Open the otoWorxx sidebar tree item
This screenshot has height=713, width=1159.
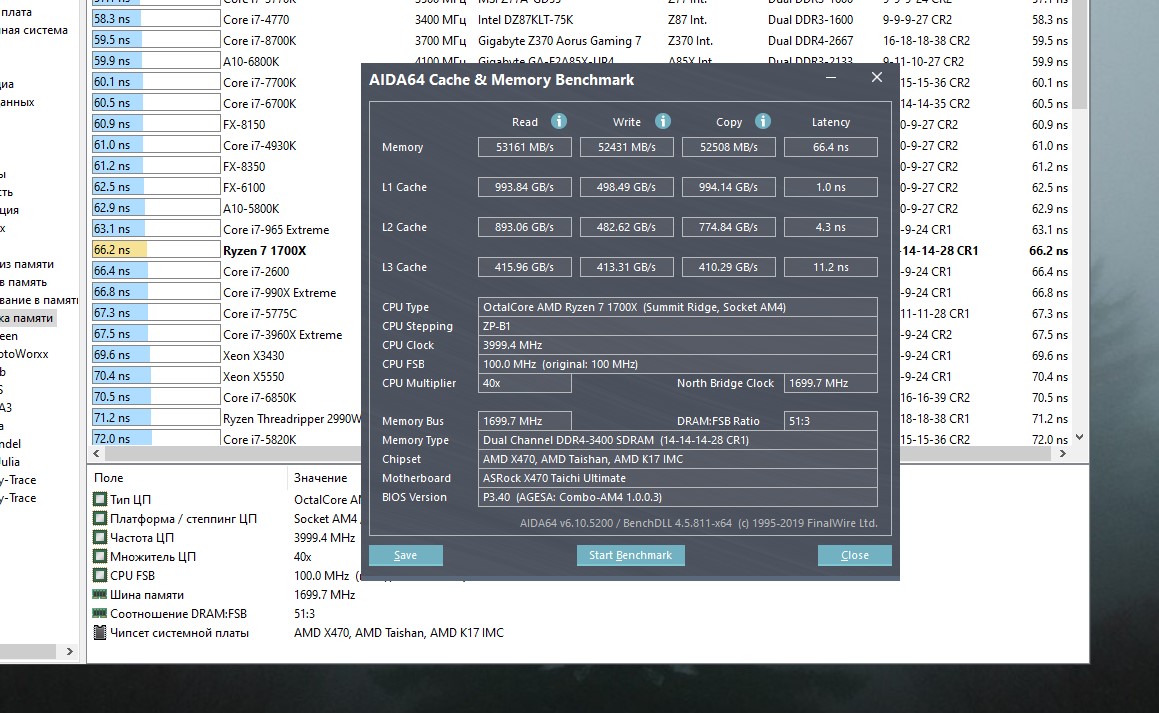click(24, 354)
